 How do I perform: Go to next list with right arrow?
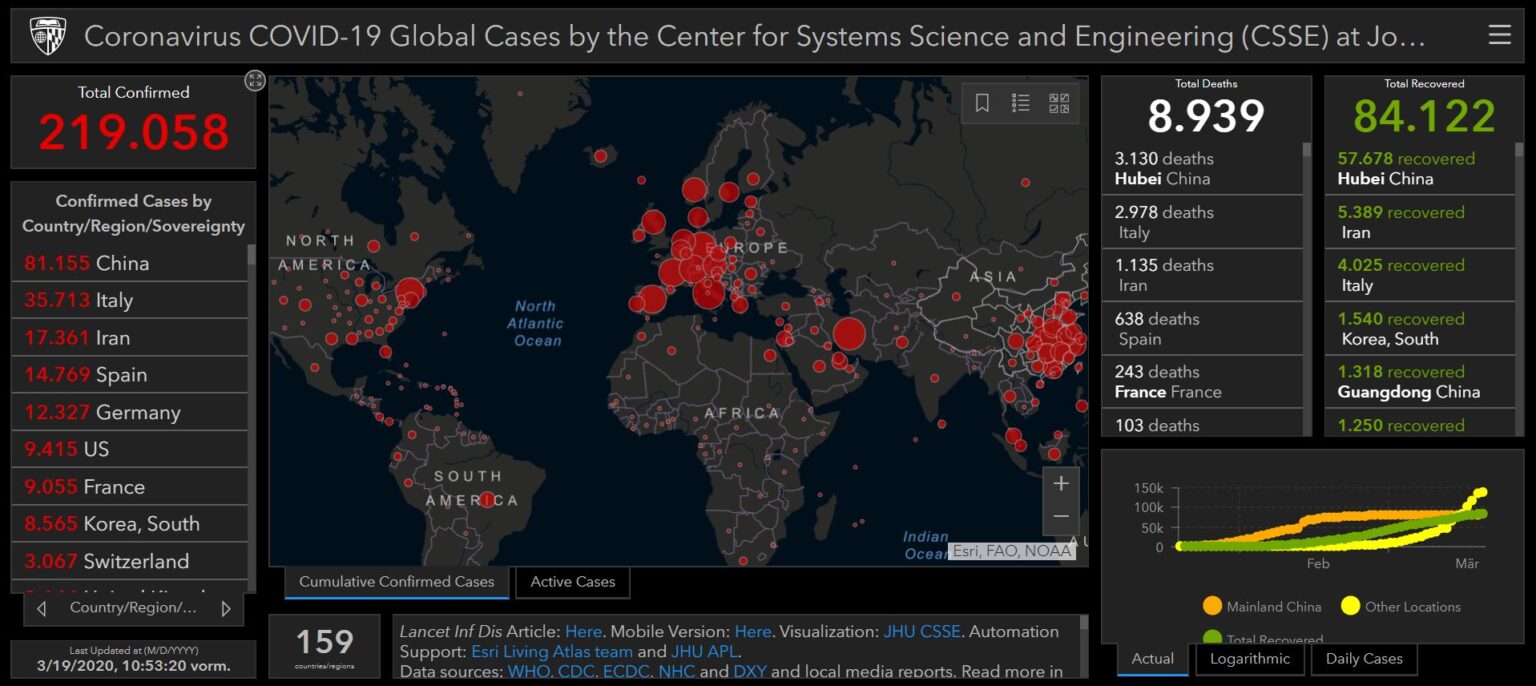tap(226, 608)
